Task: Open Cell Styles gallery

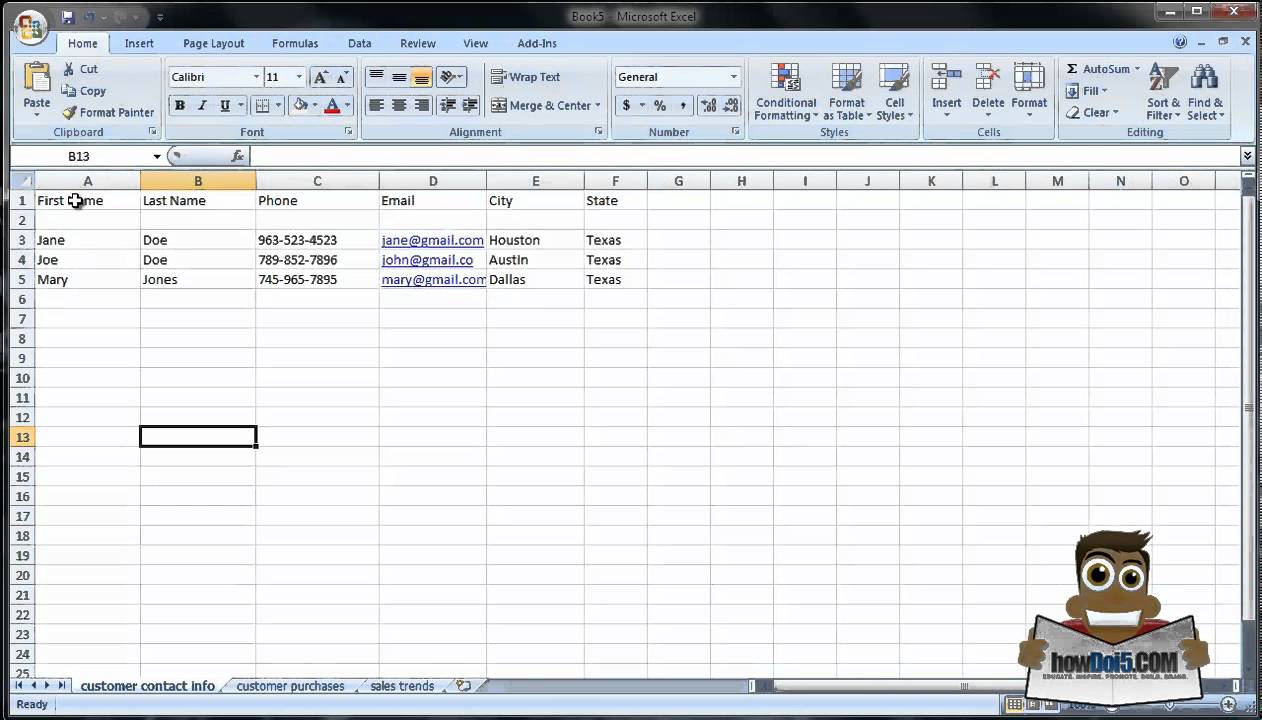Action: [894, 92]
